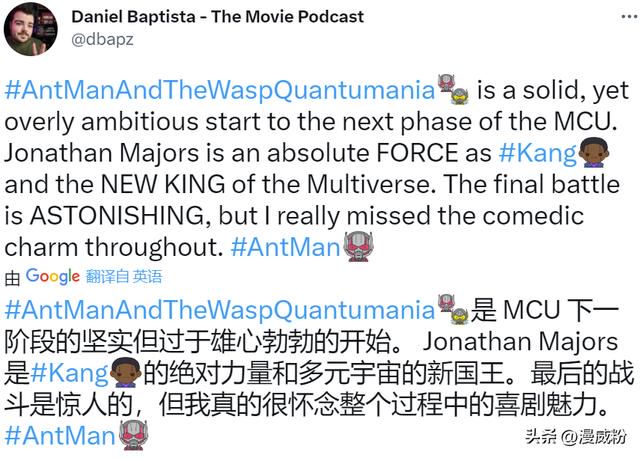Click the Ant-Man helmet emoji in the English tweet
Viewport: 640px width, 458px height.
click(x=358, y=246)
